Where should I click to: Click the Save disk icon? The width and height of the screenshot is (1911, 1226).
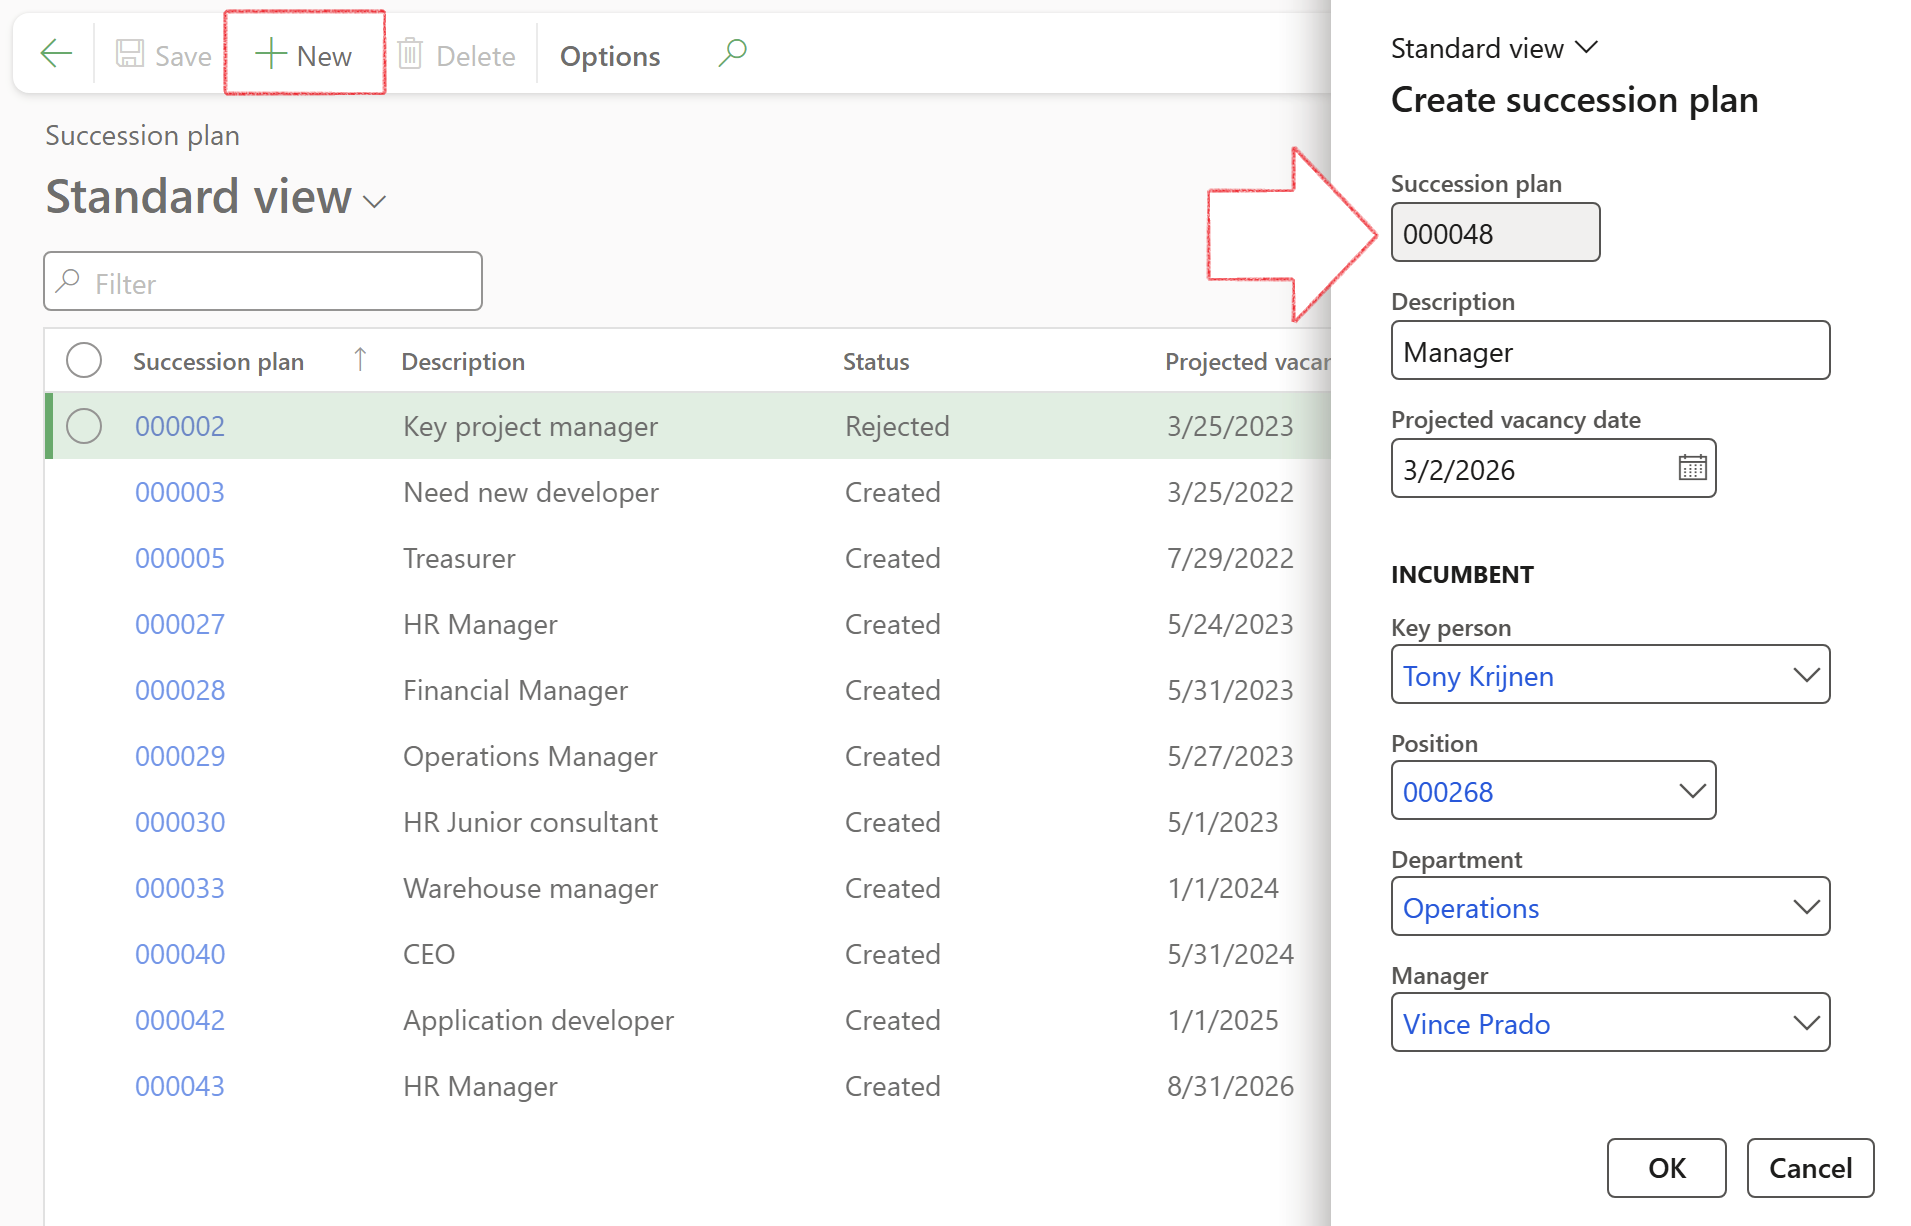coord(130,54)
